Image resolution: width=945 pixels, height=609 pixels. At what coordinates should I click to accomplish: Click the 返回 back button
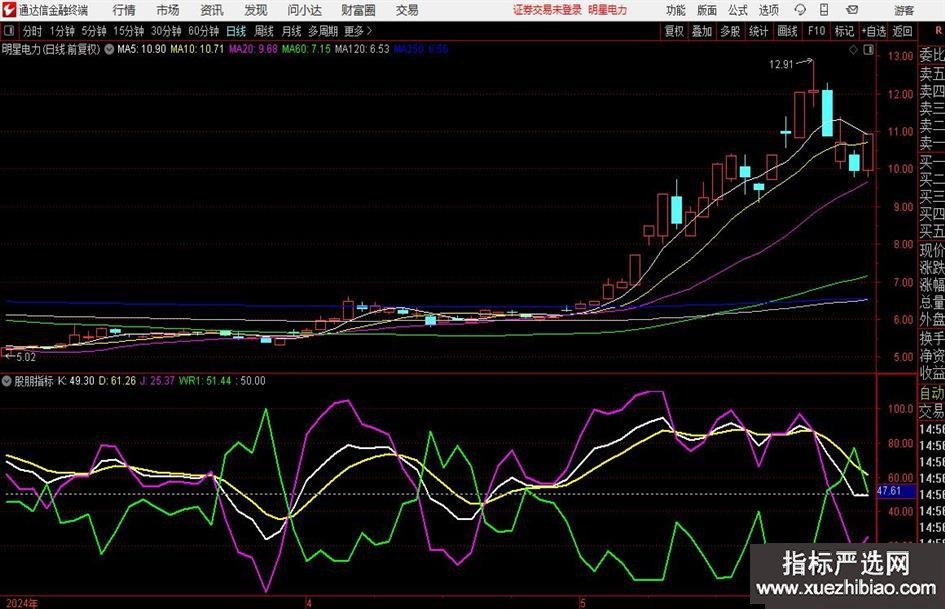pos(902,31)
